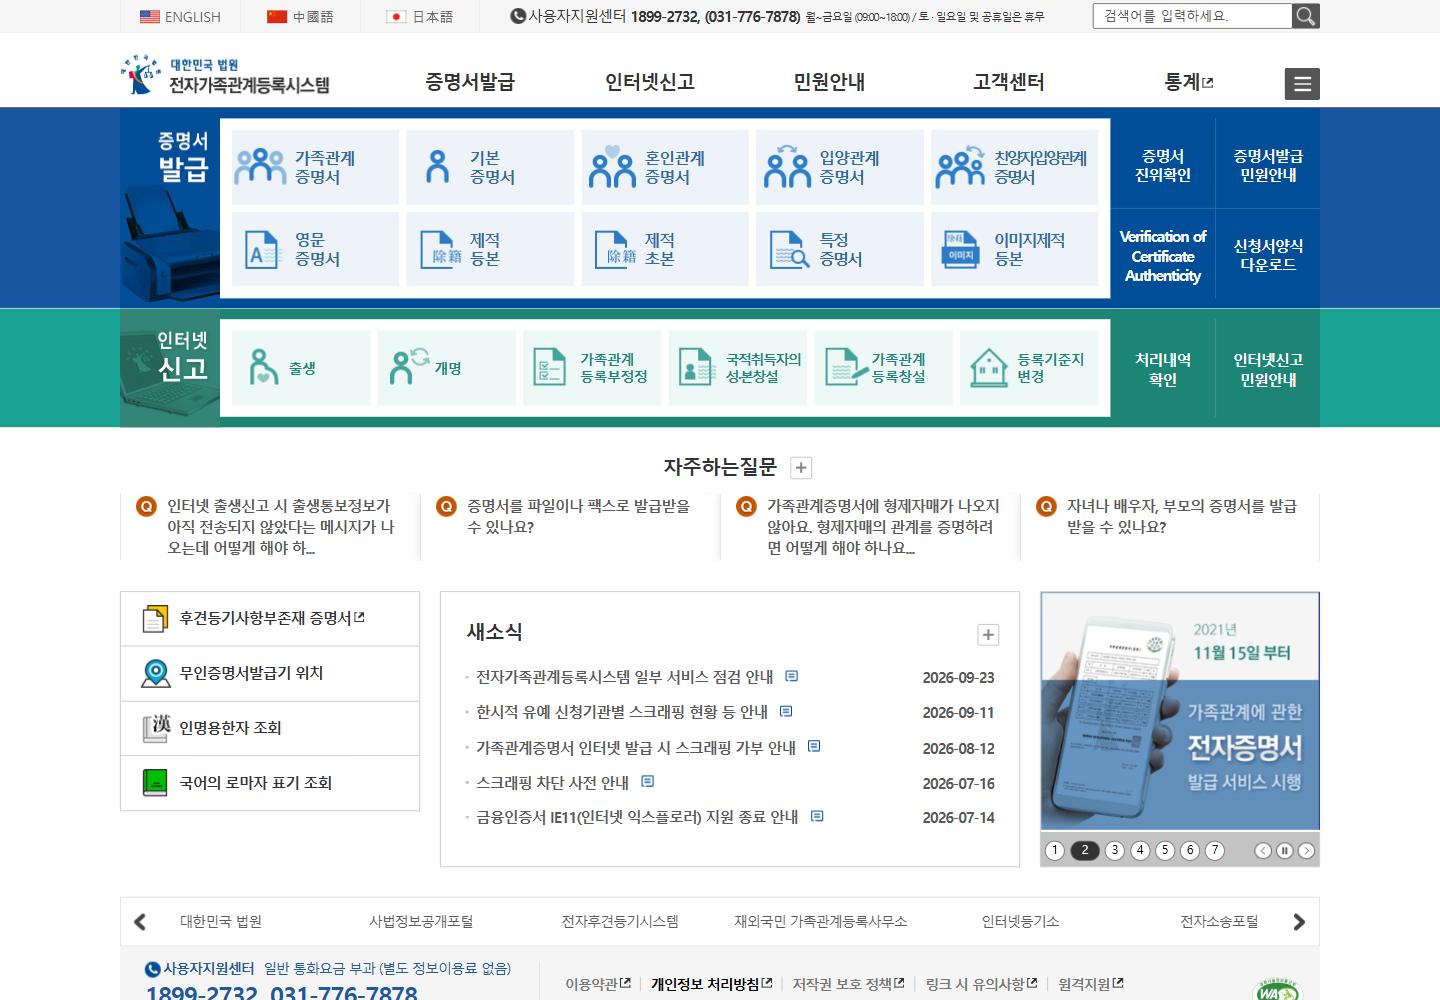The width and height of the screenshot is (1440, 1000).
Task: Open 고객센터 main menu
Action: (x=1009, y=82)
